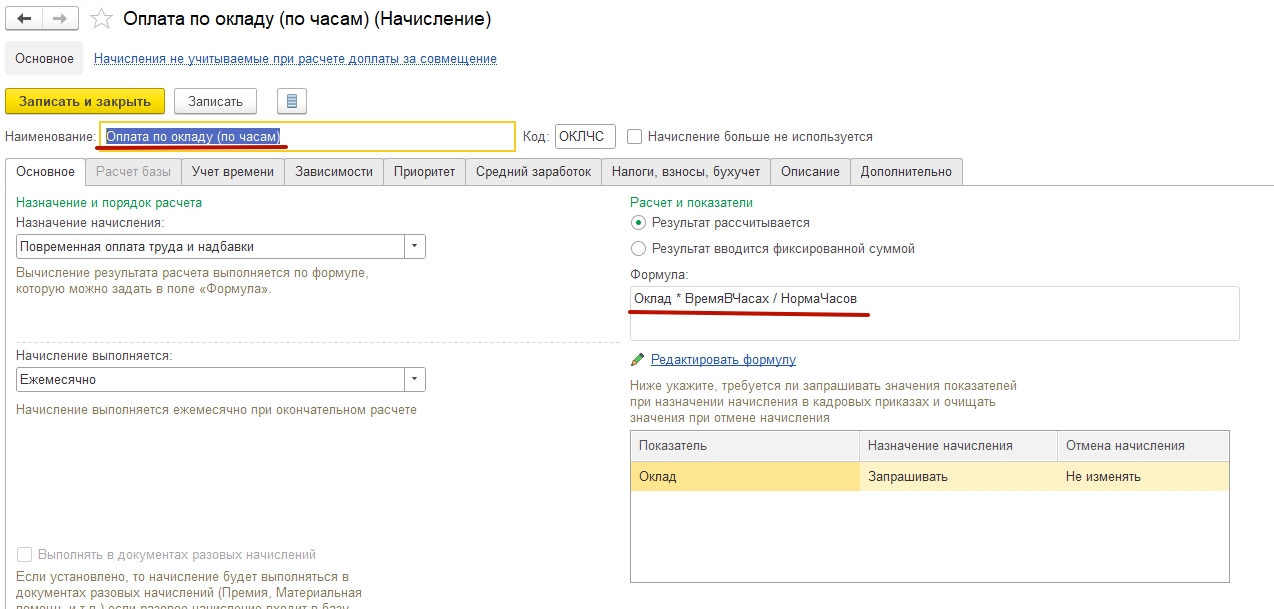This screenshot has height=609, width=1274.
Task: Select the Оклад row in indicators table
Action: [x=744, y=477]
